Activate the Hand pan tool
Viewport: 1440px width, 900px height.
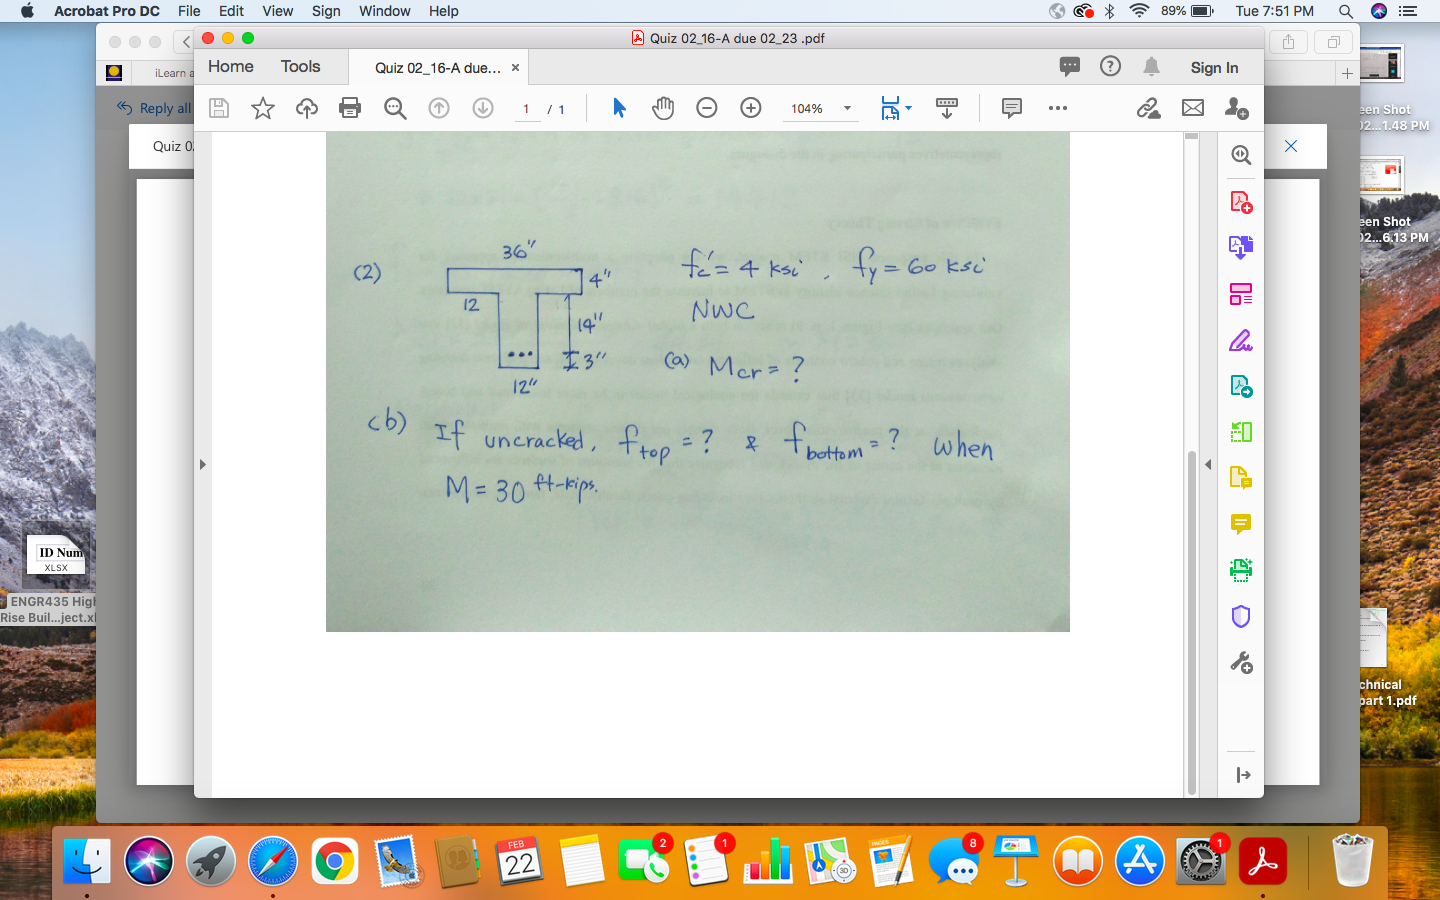pos(663,108)
